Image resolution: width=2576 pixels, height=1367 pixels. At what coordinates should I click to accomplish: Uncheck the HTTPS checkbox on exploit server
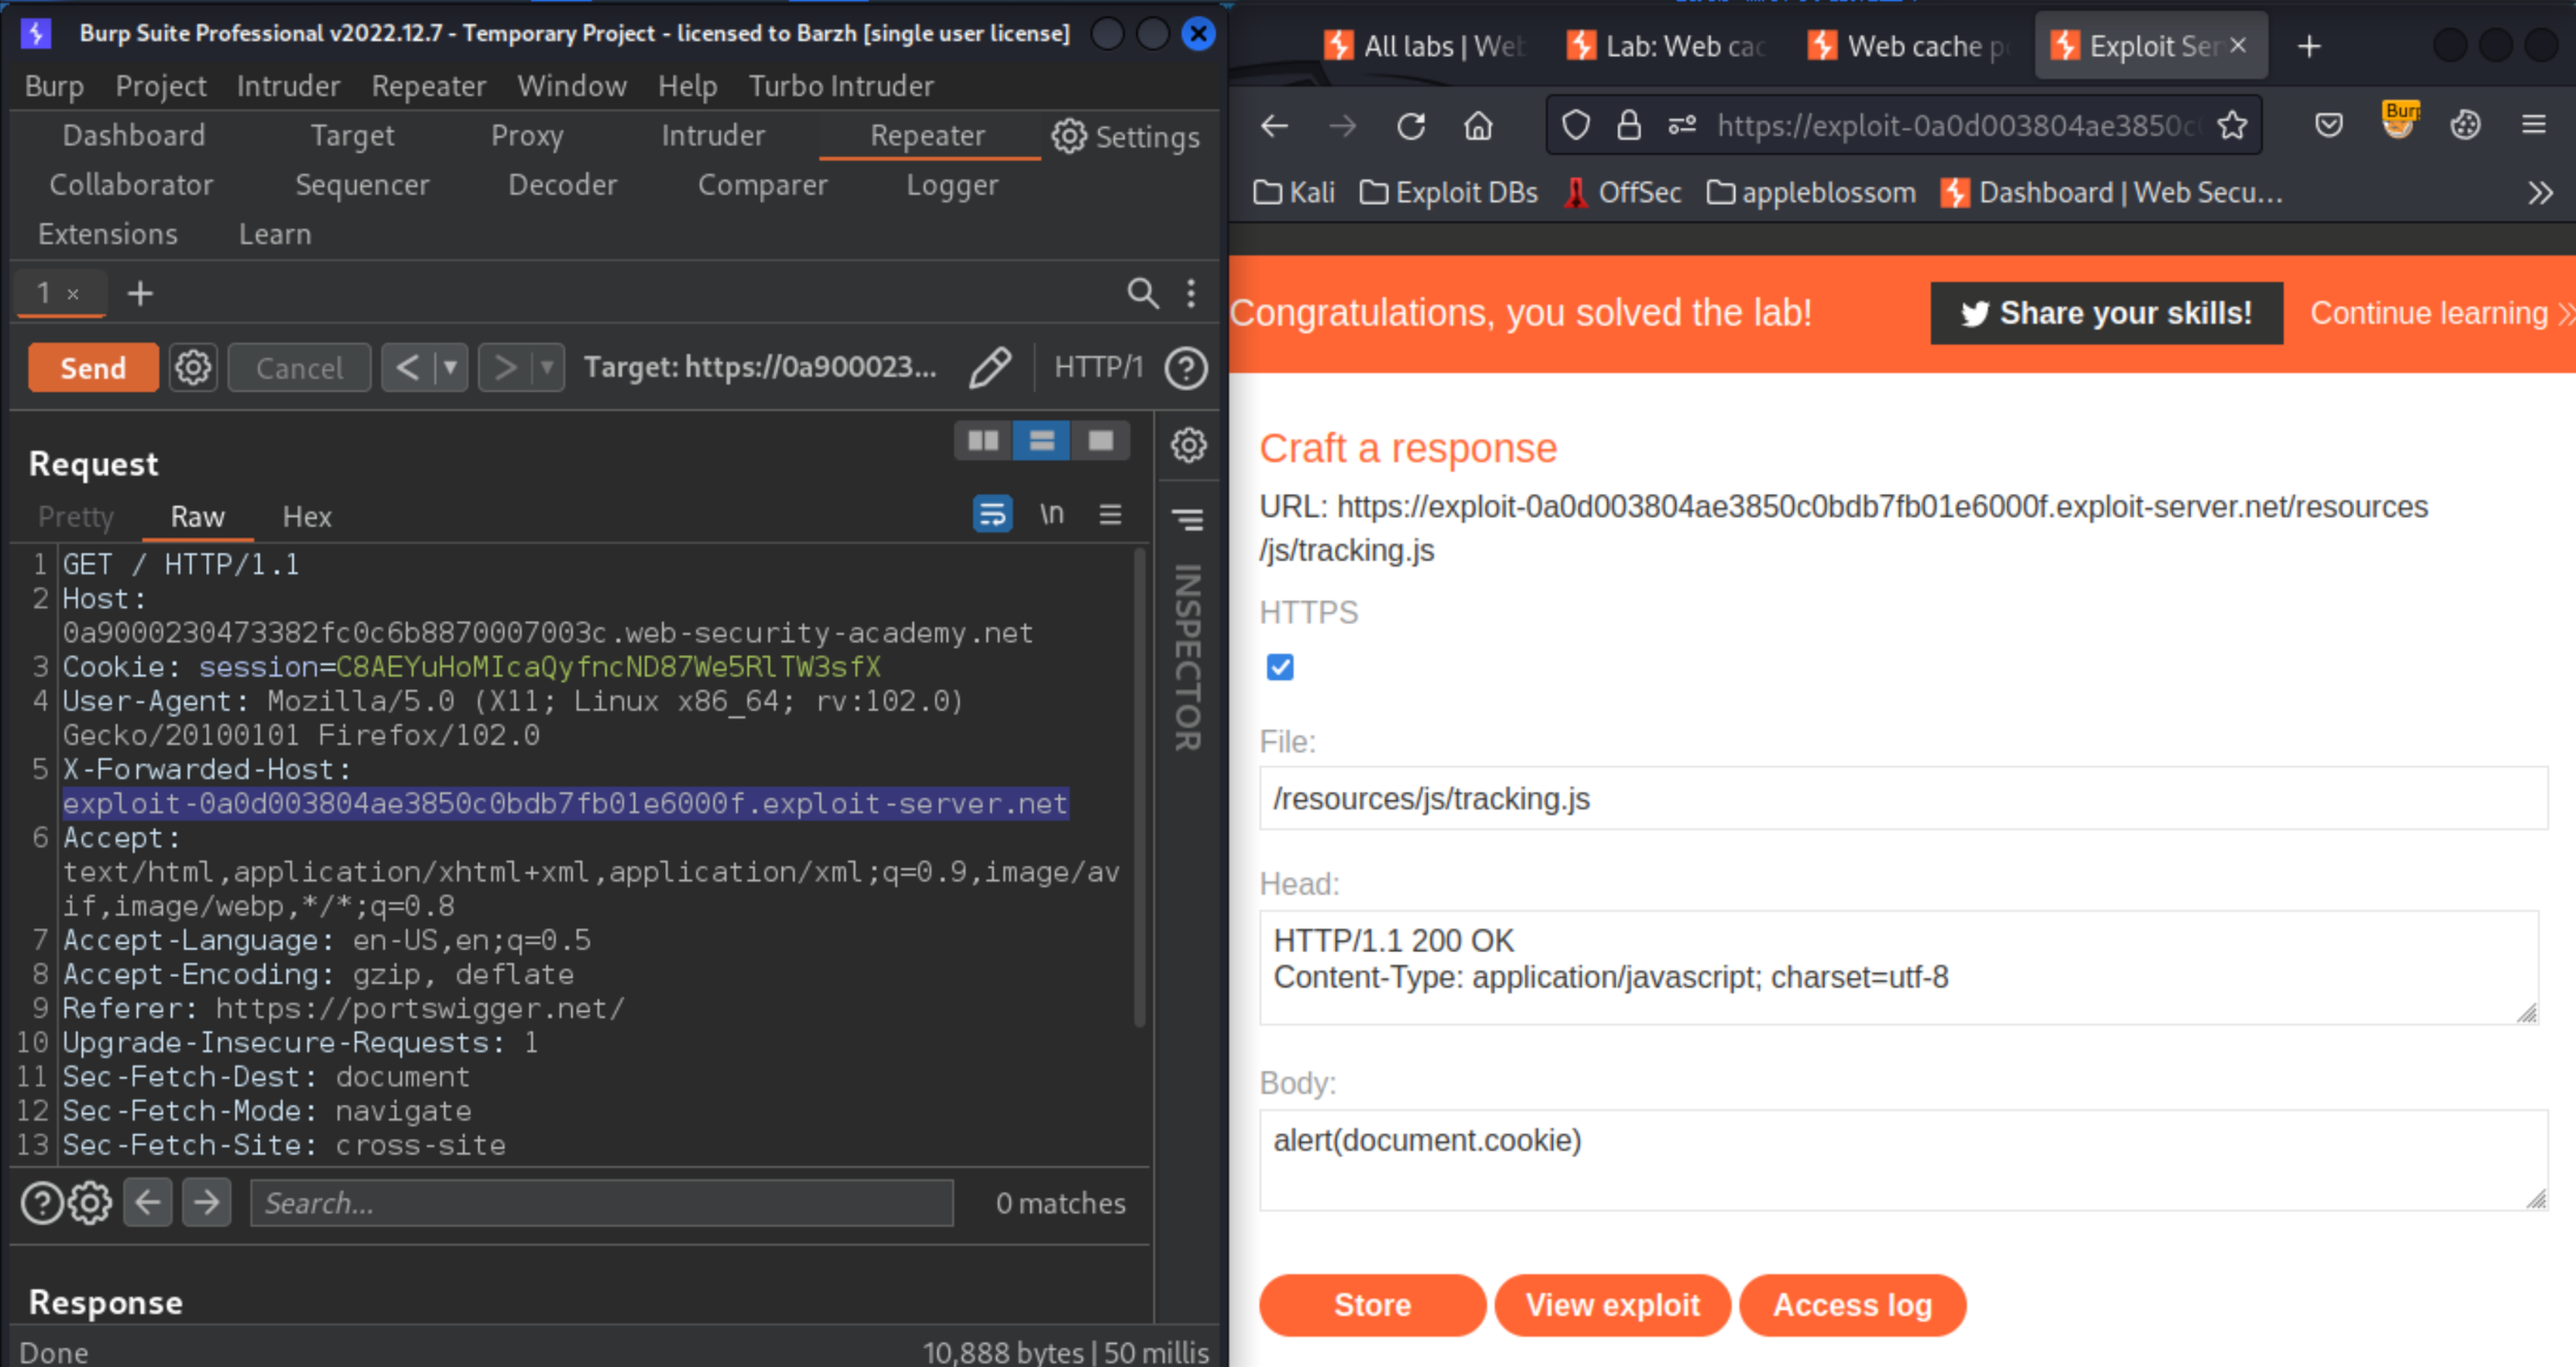tap(1279, 667)
